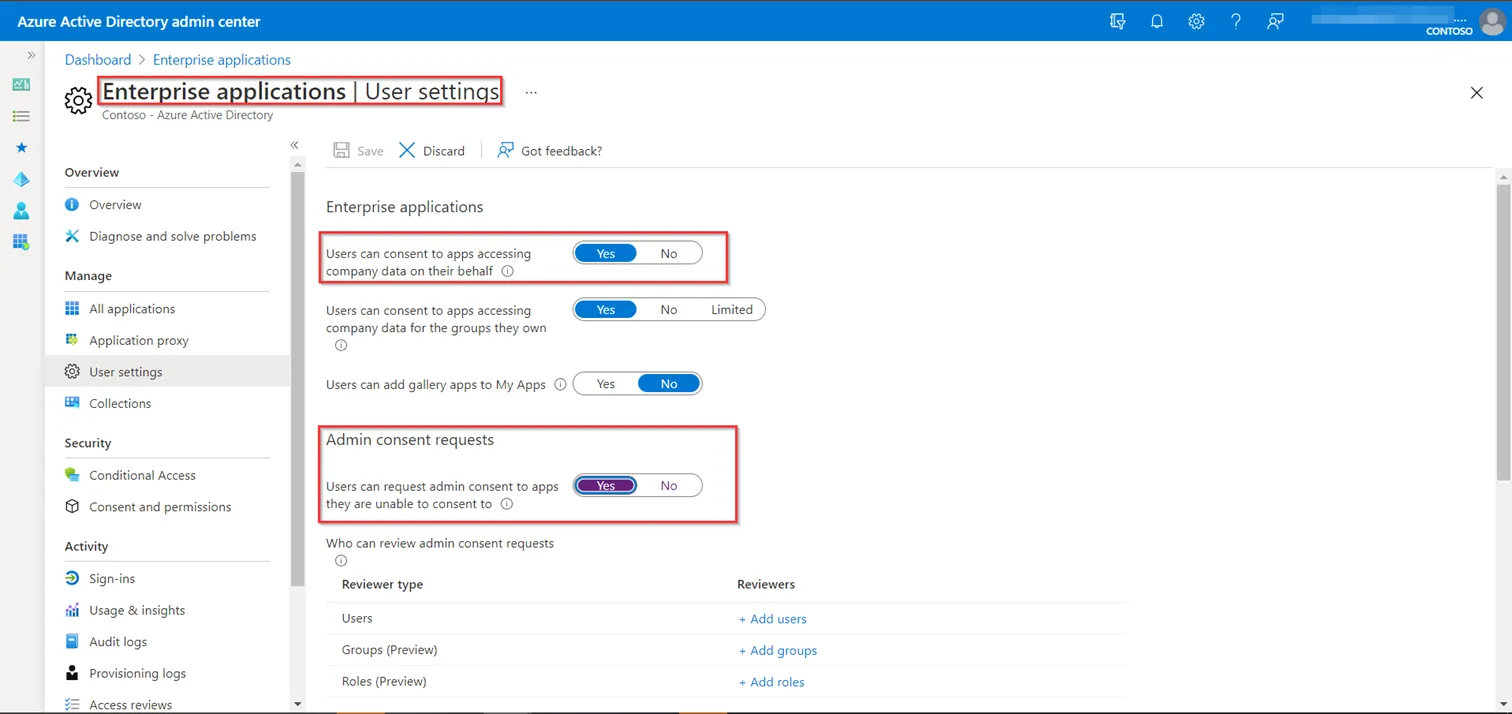Set admin consent requests to Yes
The image size is (1512, 714).
606,486
